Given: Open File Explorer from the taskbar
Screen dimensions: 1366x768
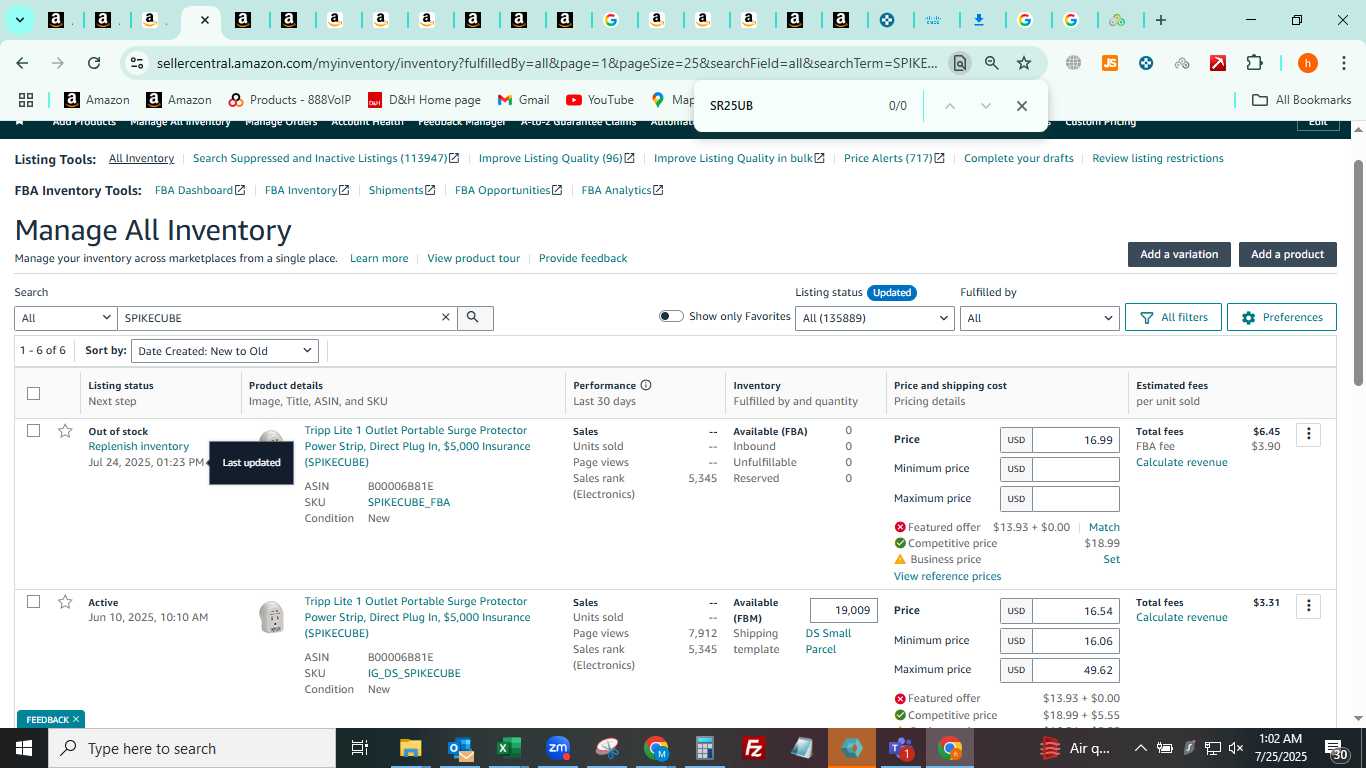Looking at the screenshot, I should point(410,748).
